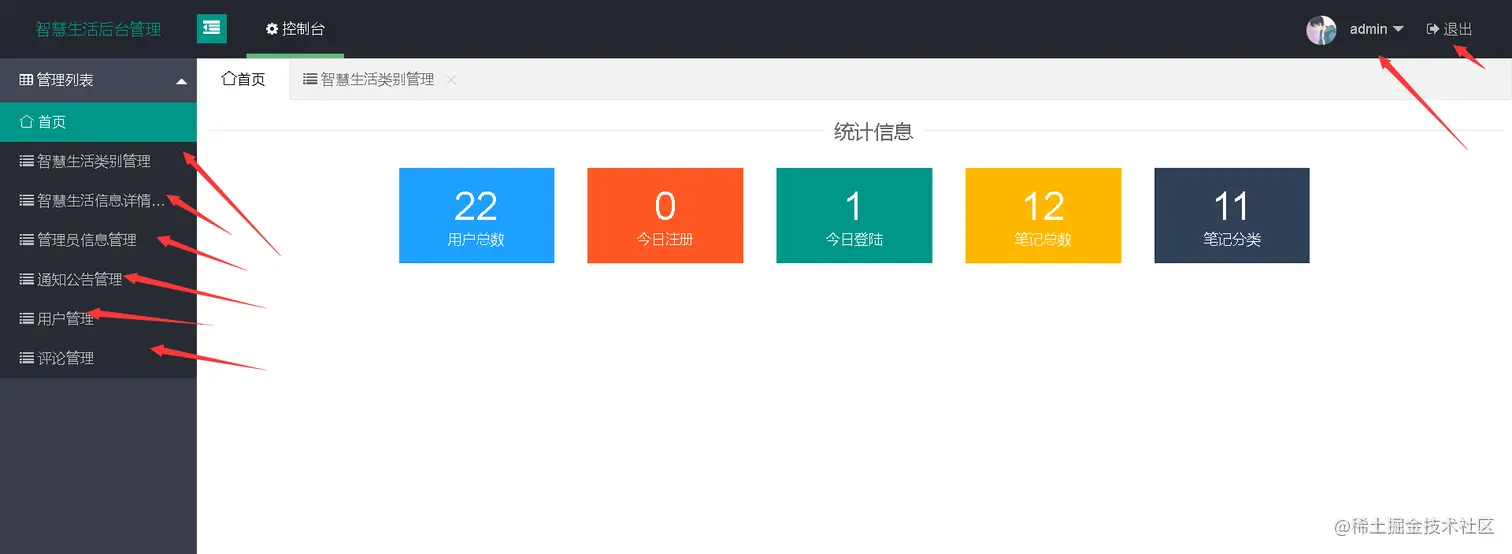Click the 统计信息 heading
This screenshot has width=1512, height=554.
873,132
